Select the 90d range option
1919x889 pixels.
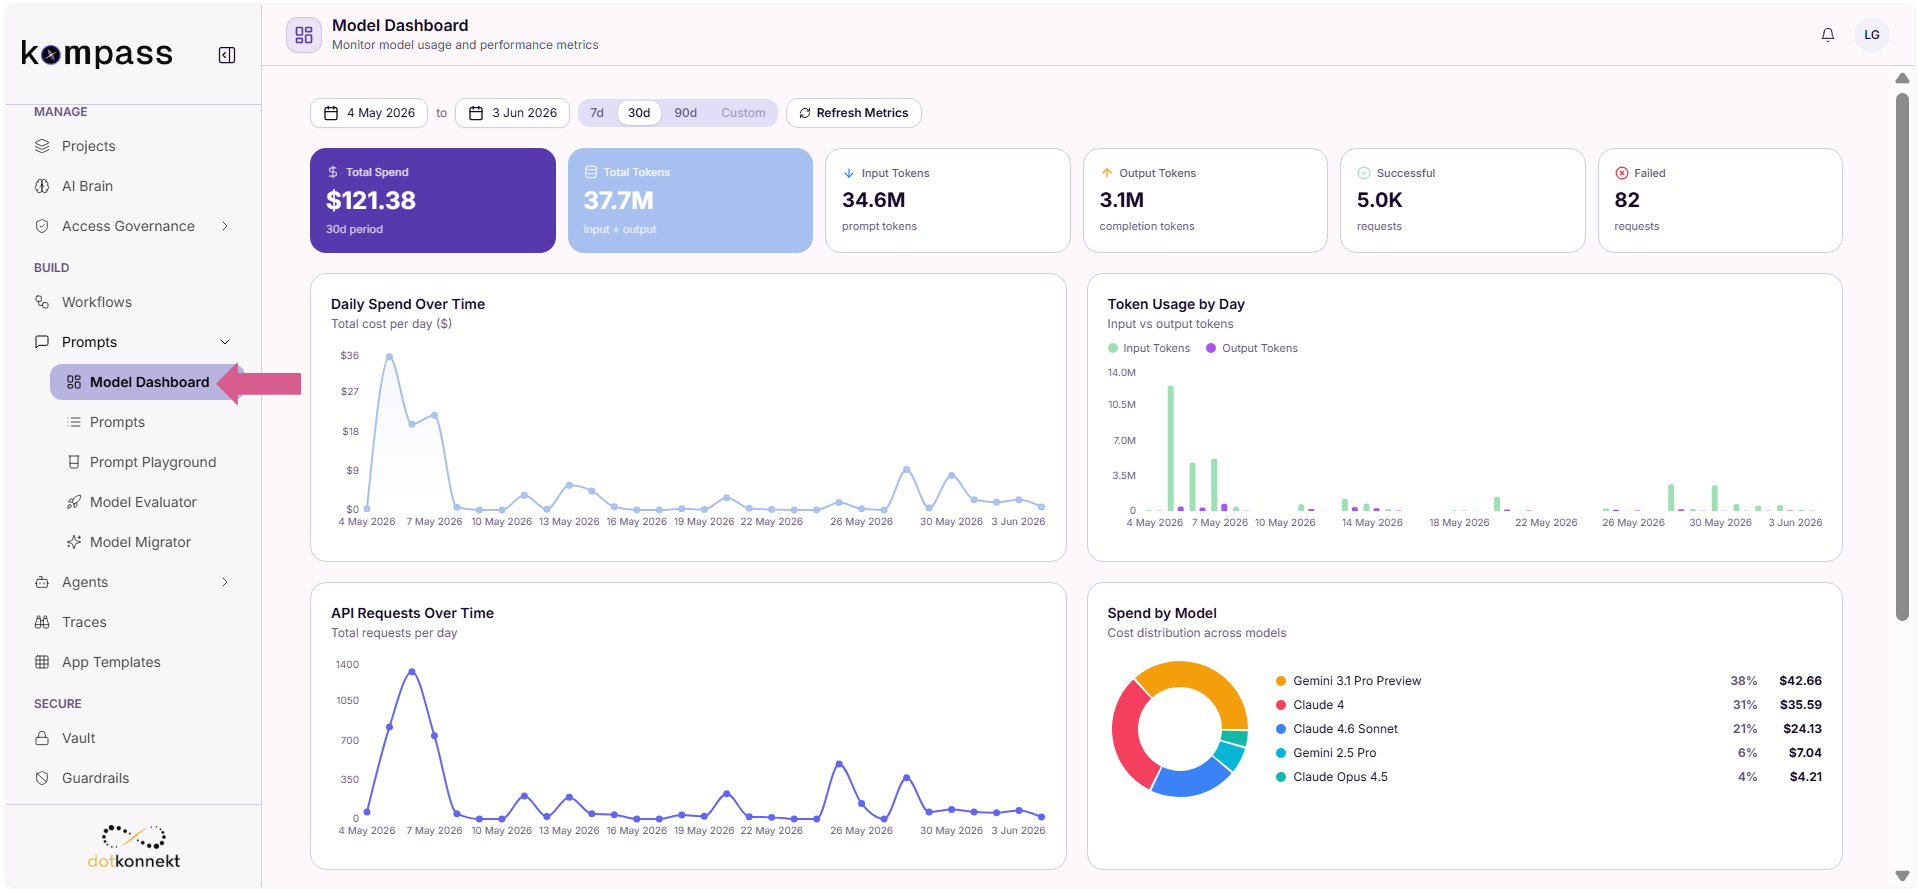click(x=686, y=113)
